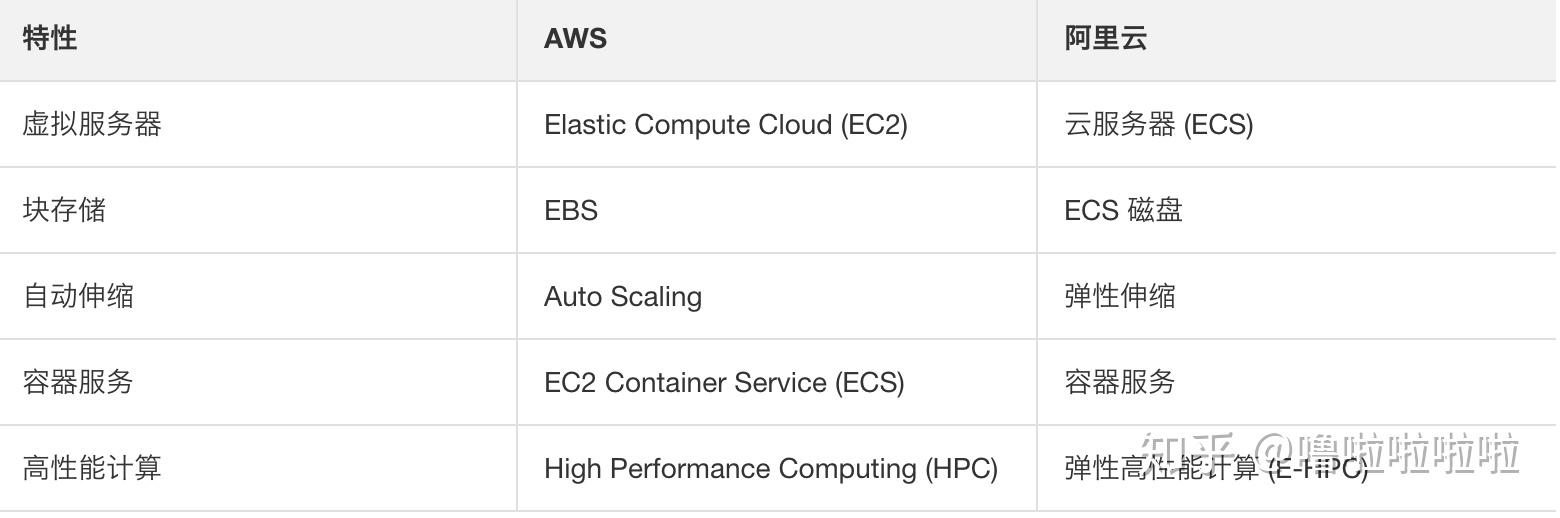The image size is (1560, 518).
Task: Click EC2 Container Service (ECS) cell
Action: [724, 383]
